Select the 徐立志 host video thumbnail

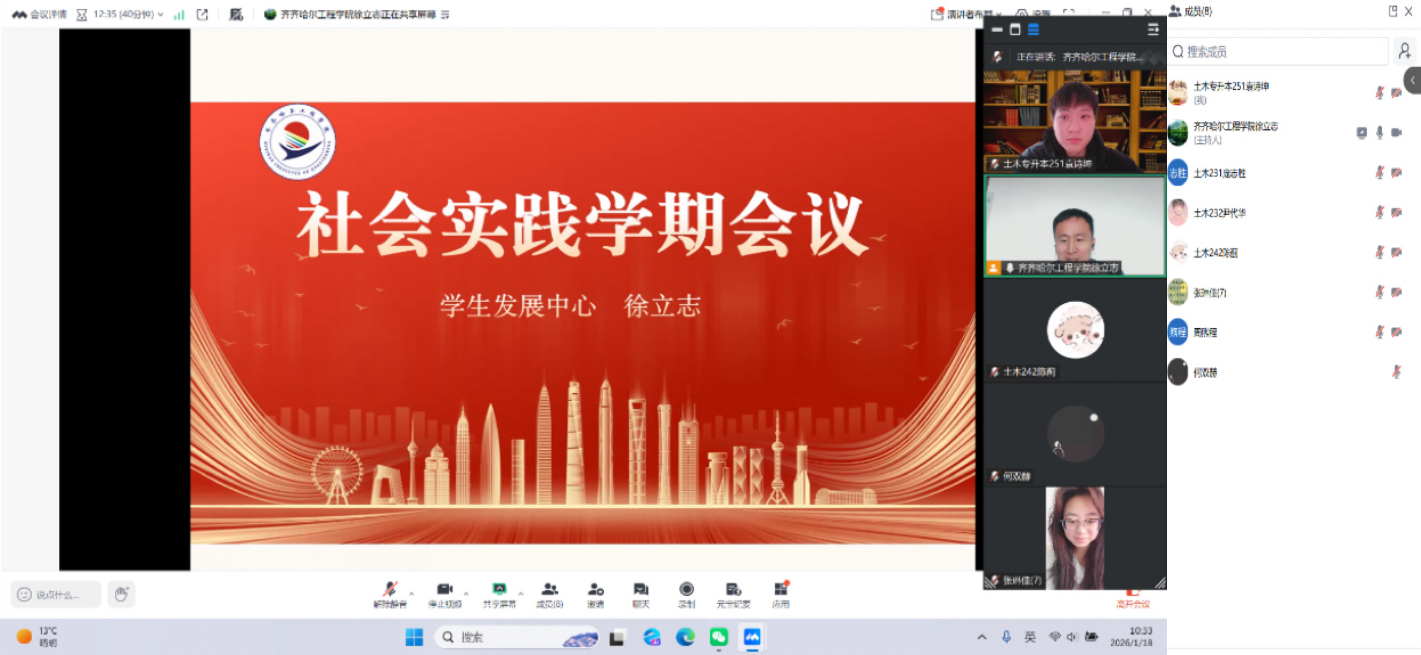tap(1074, 226)
